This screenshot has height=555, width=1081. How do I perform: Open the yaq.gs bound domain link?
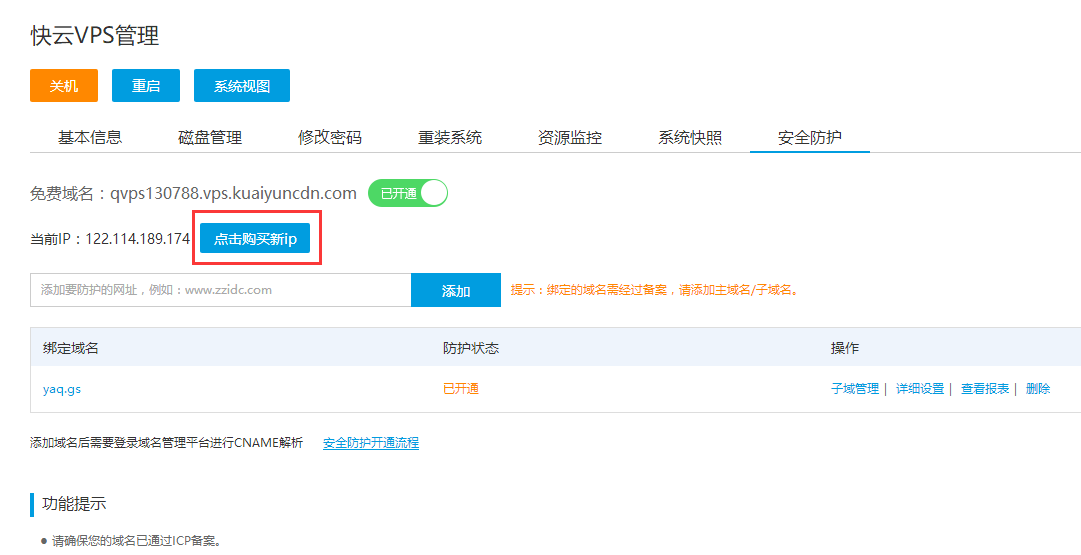point(62,389)
